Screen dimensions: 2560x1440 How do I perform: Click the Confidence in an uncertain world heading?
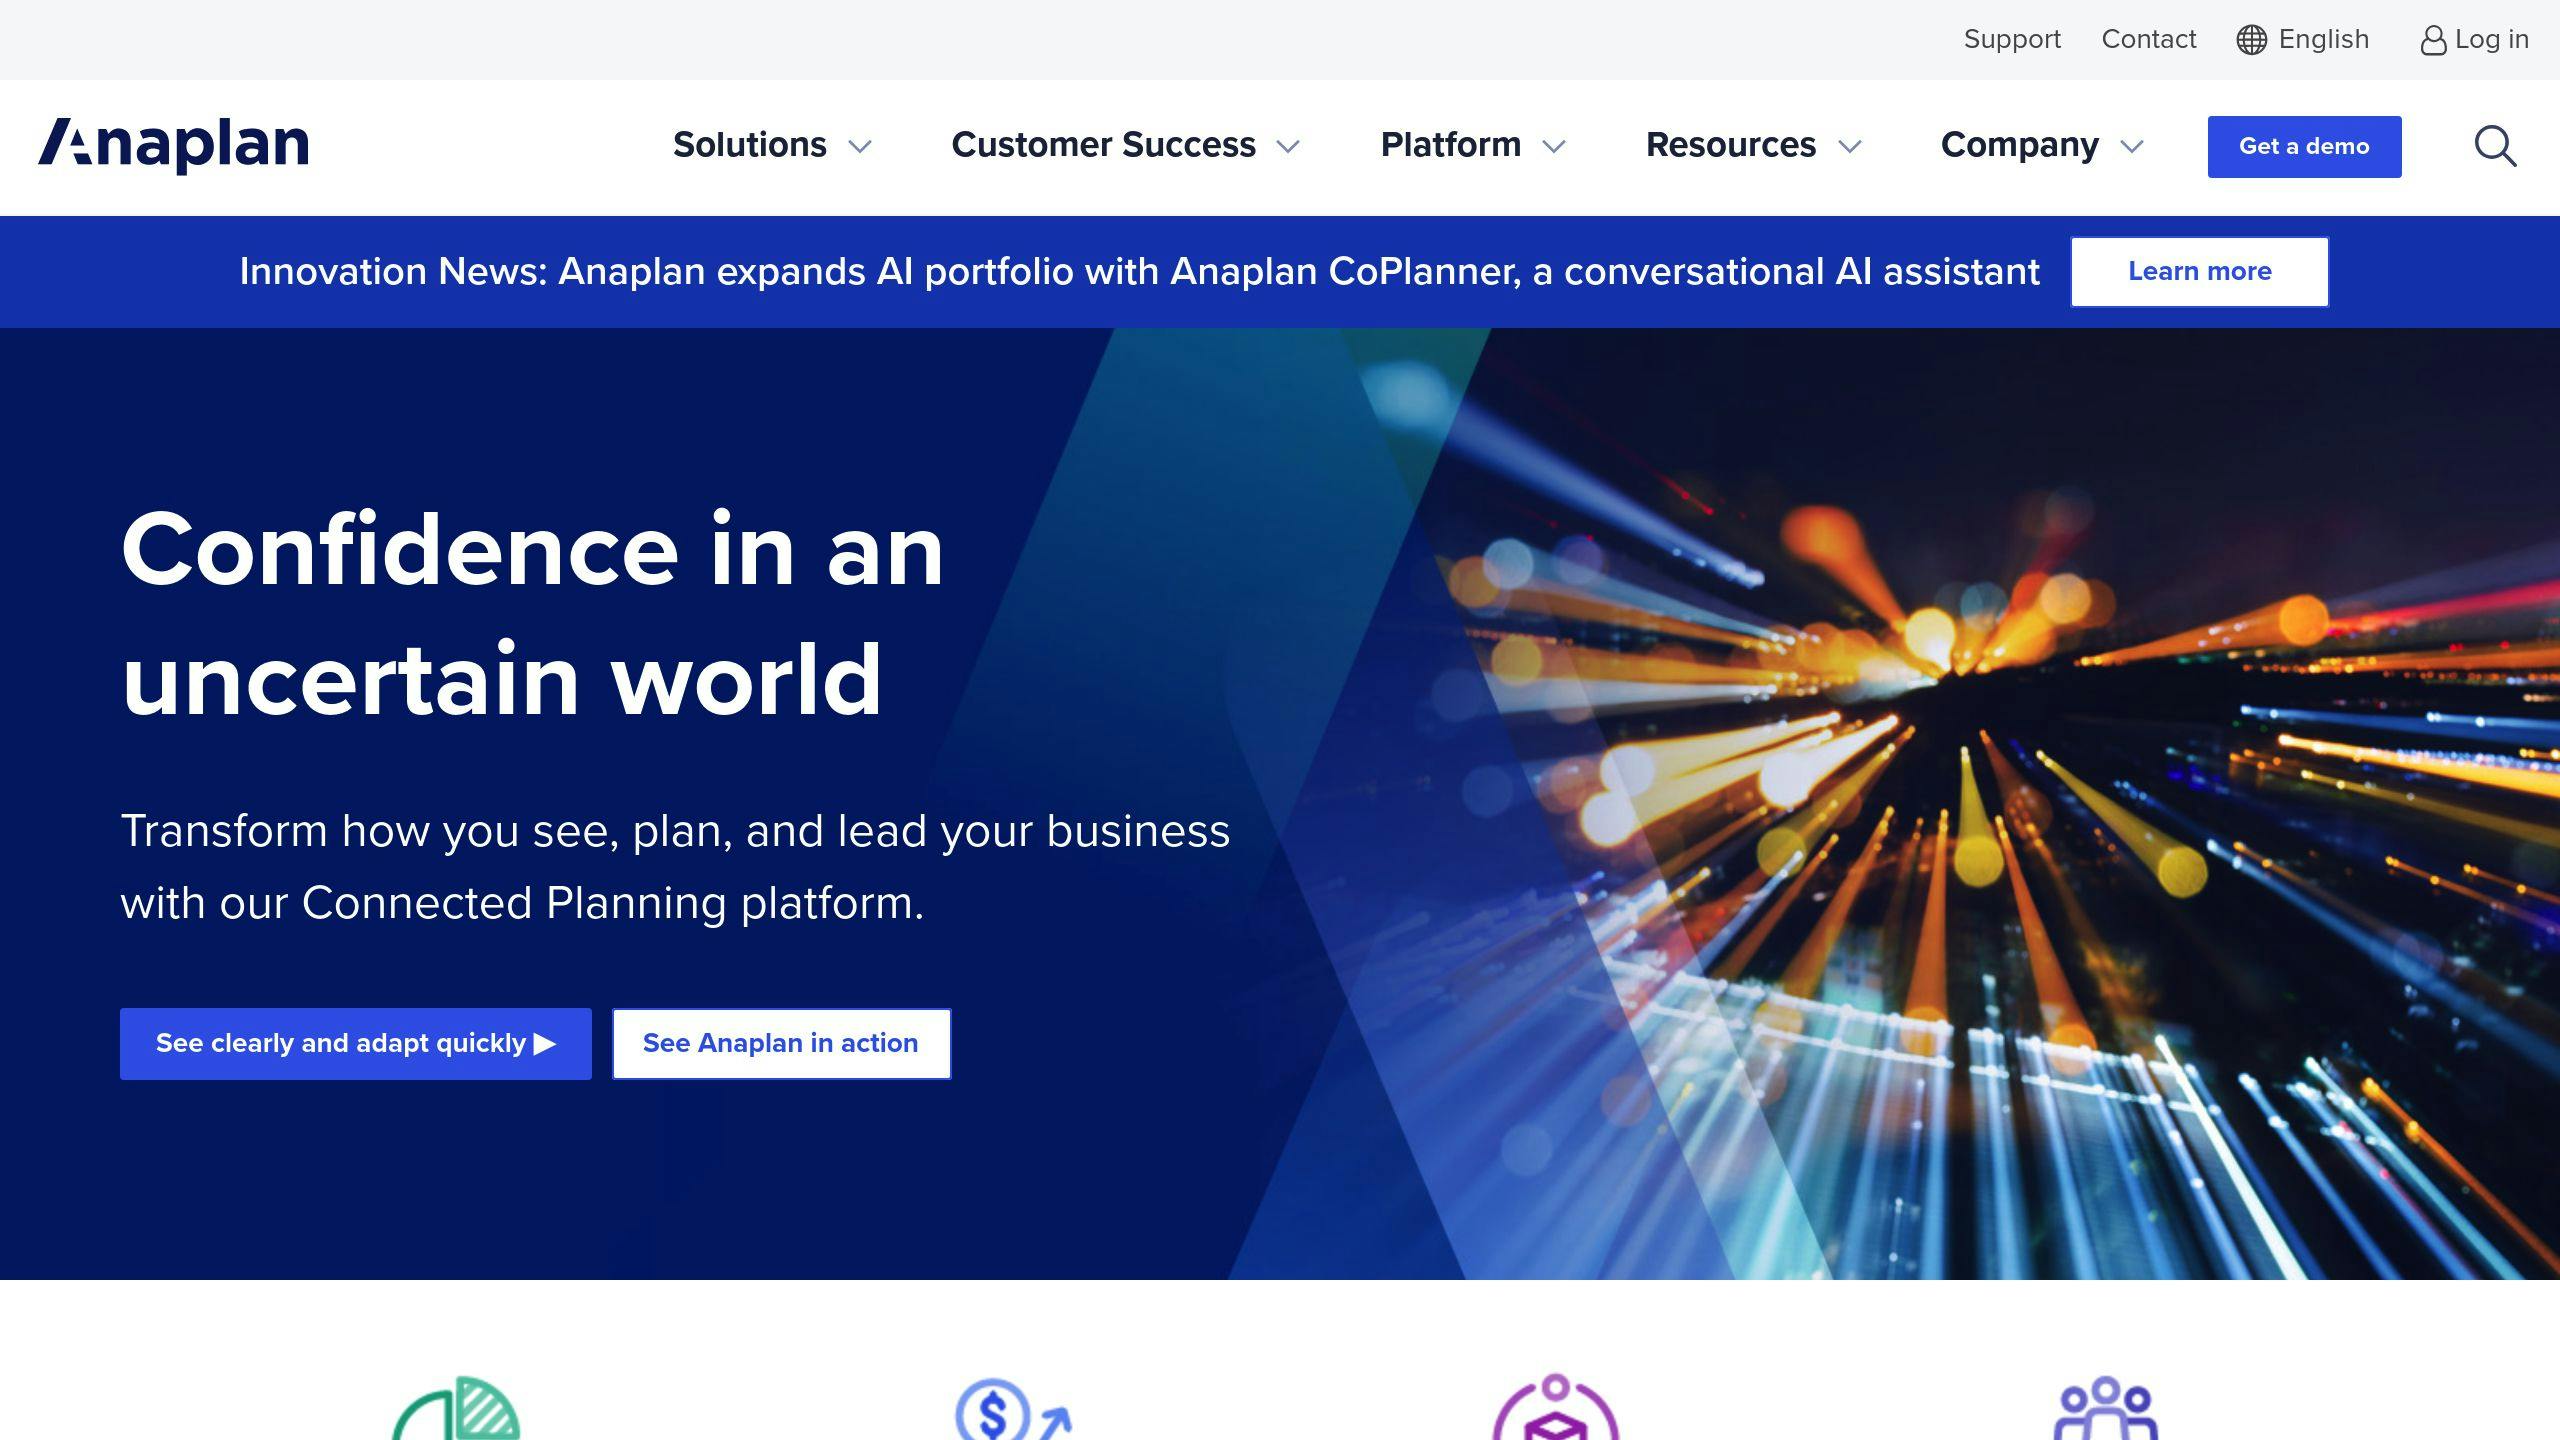532,614
